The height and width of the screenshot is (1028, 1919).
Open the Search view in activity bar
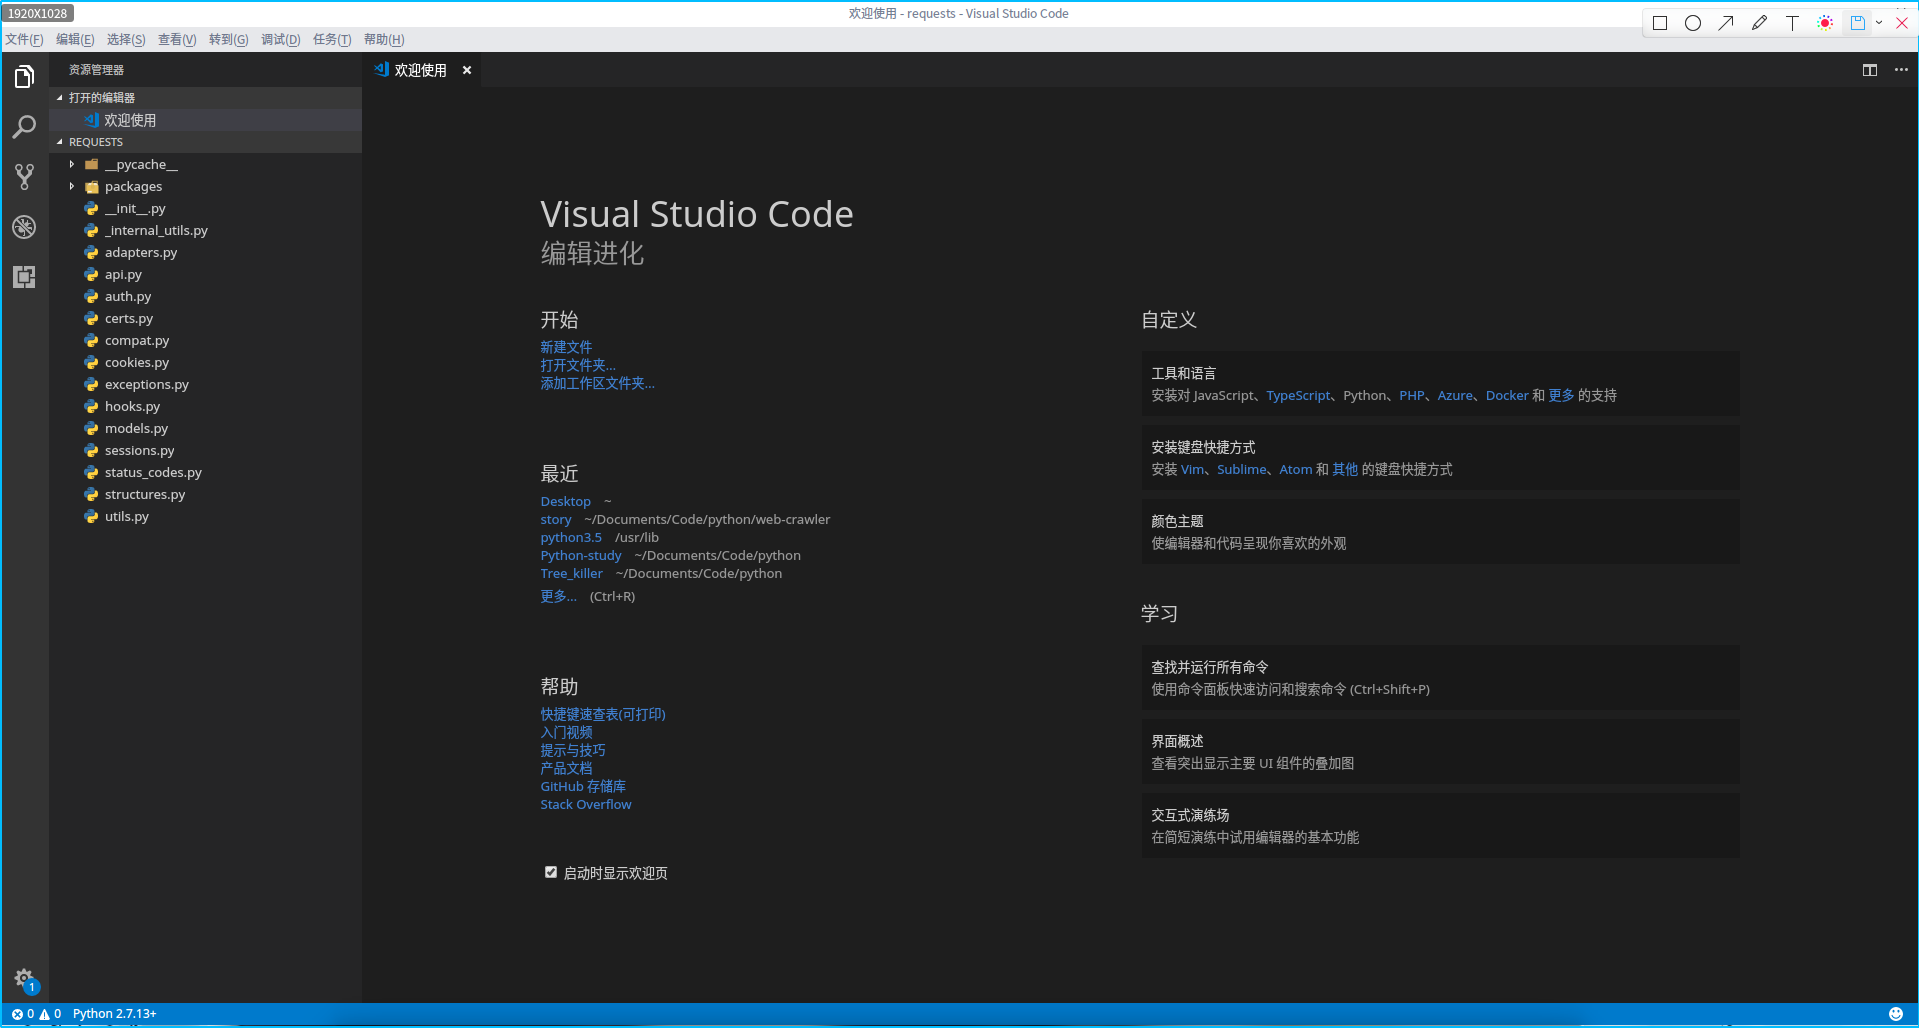click(x=24, y=127)
